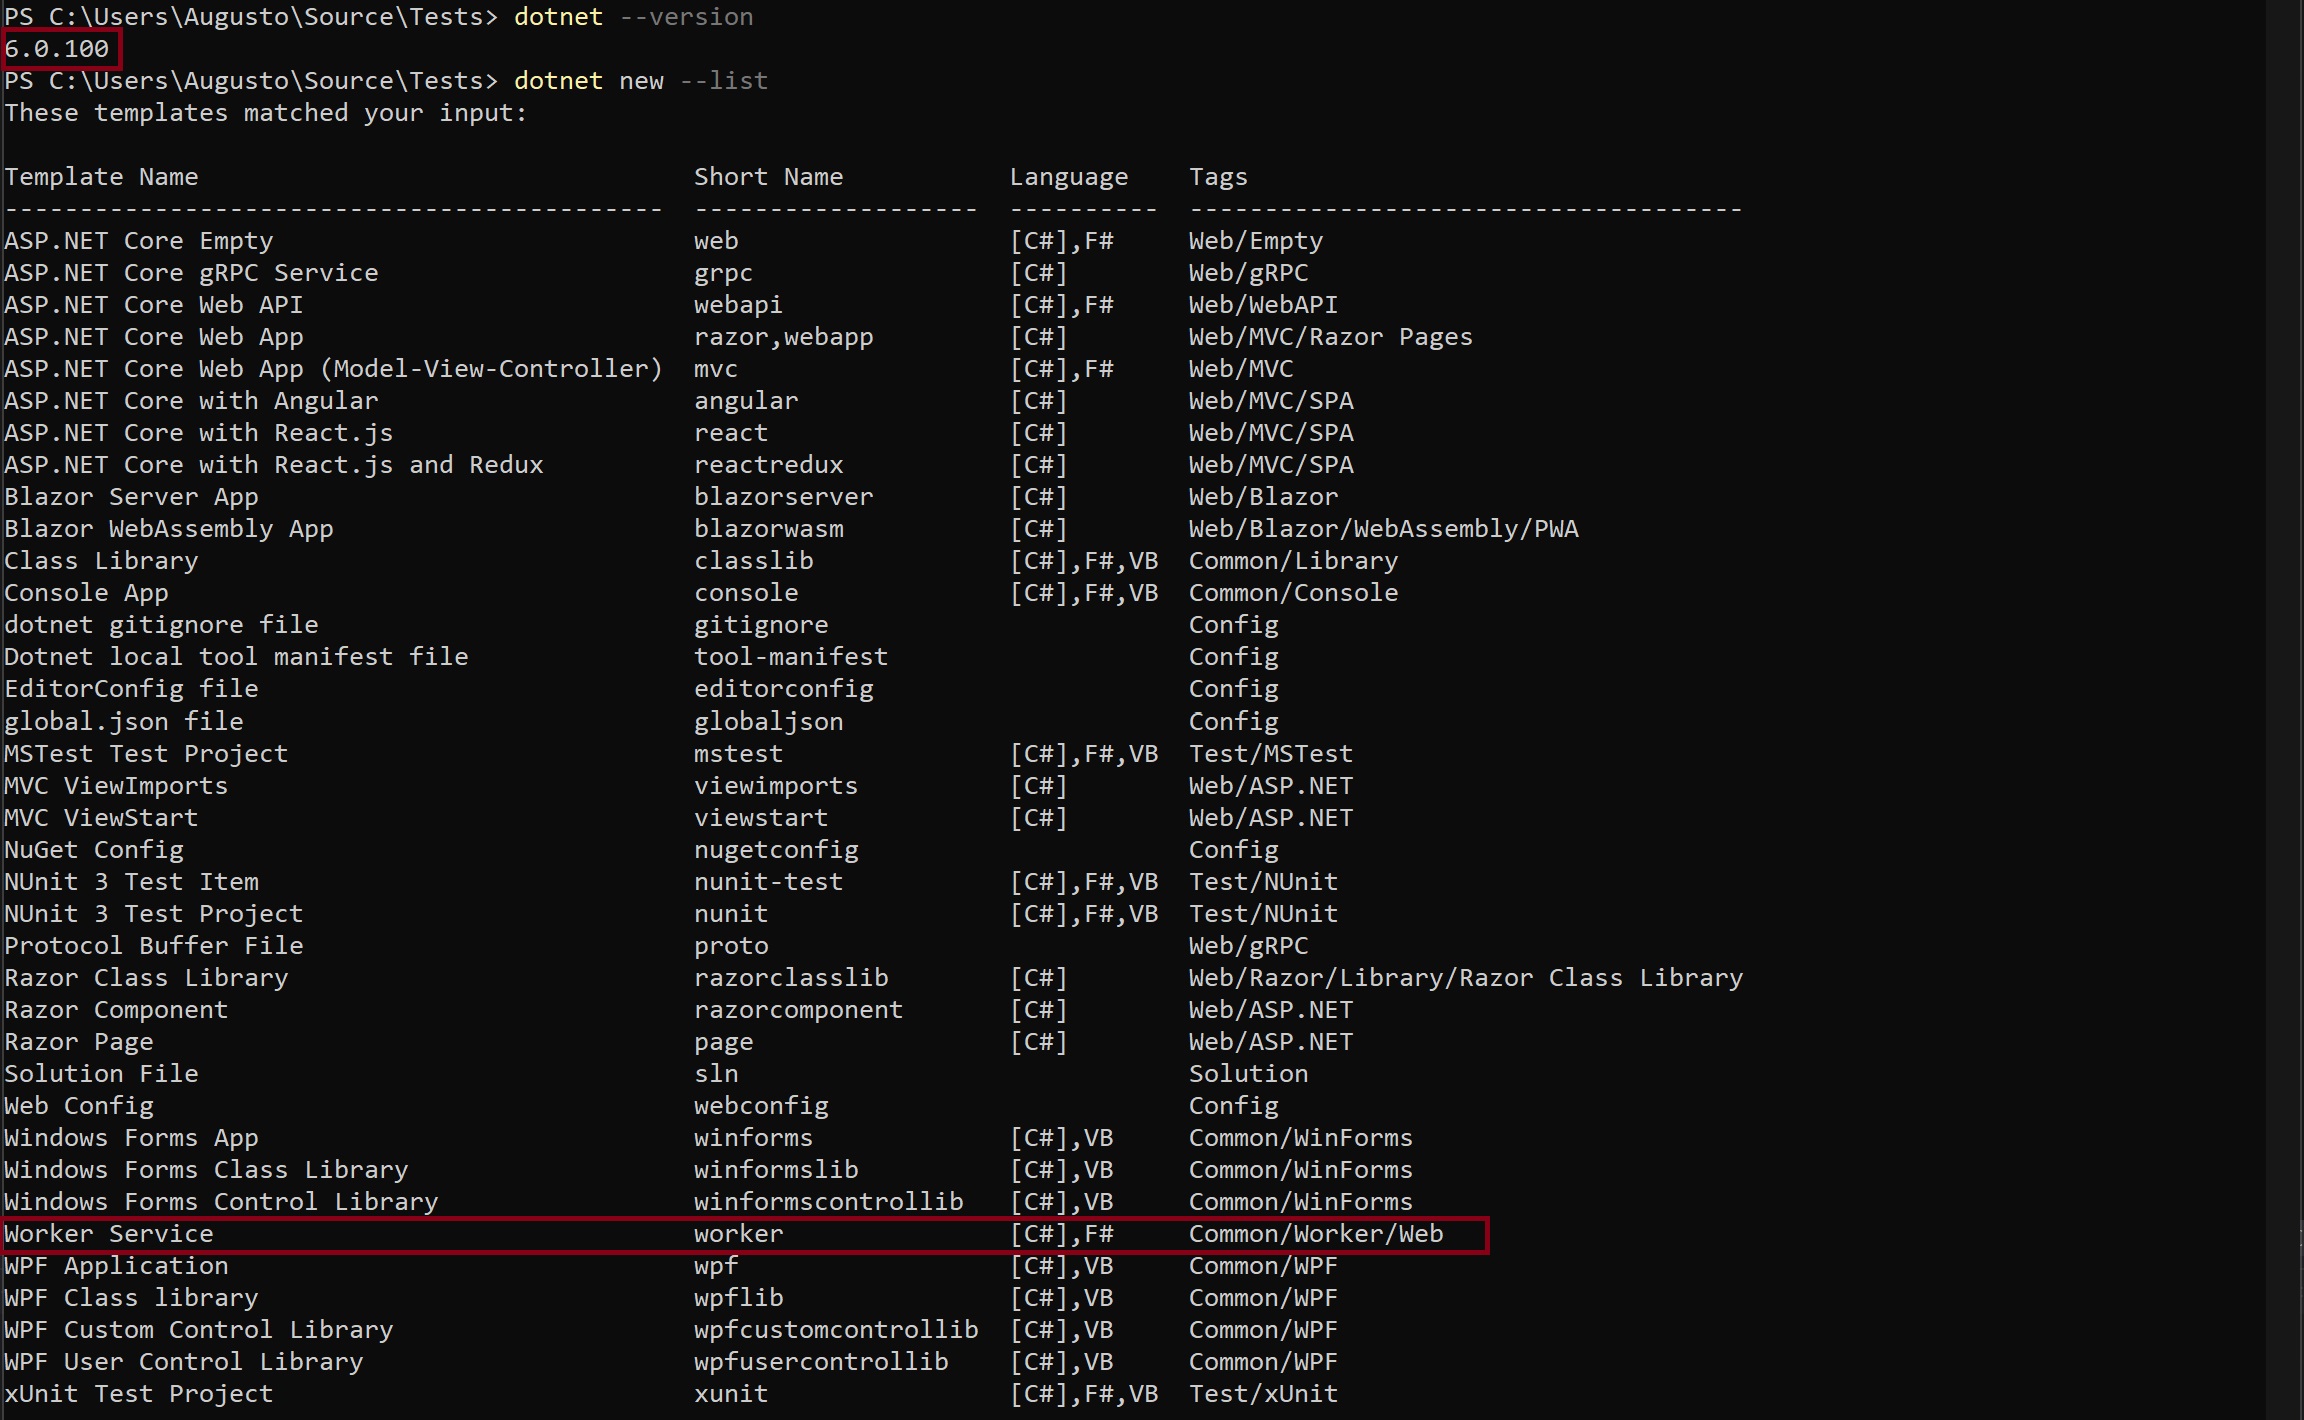The image size is (2304, 1420).
Task: Click the 'nunit-test' short name
Action: click(768, 882)
